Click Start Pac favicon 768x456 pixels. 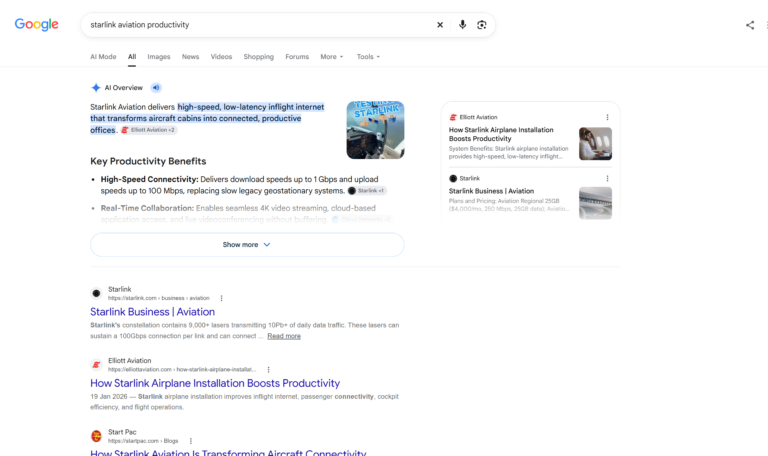(96, 436)
